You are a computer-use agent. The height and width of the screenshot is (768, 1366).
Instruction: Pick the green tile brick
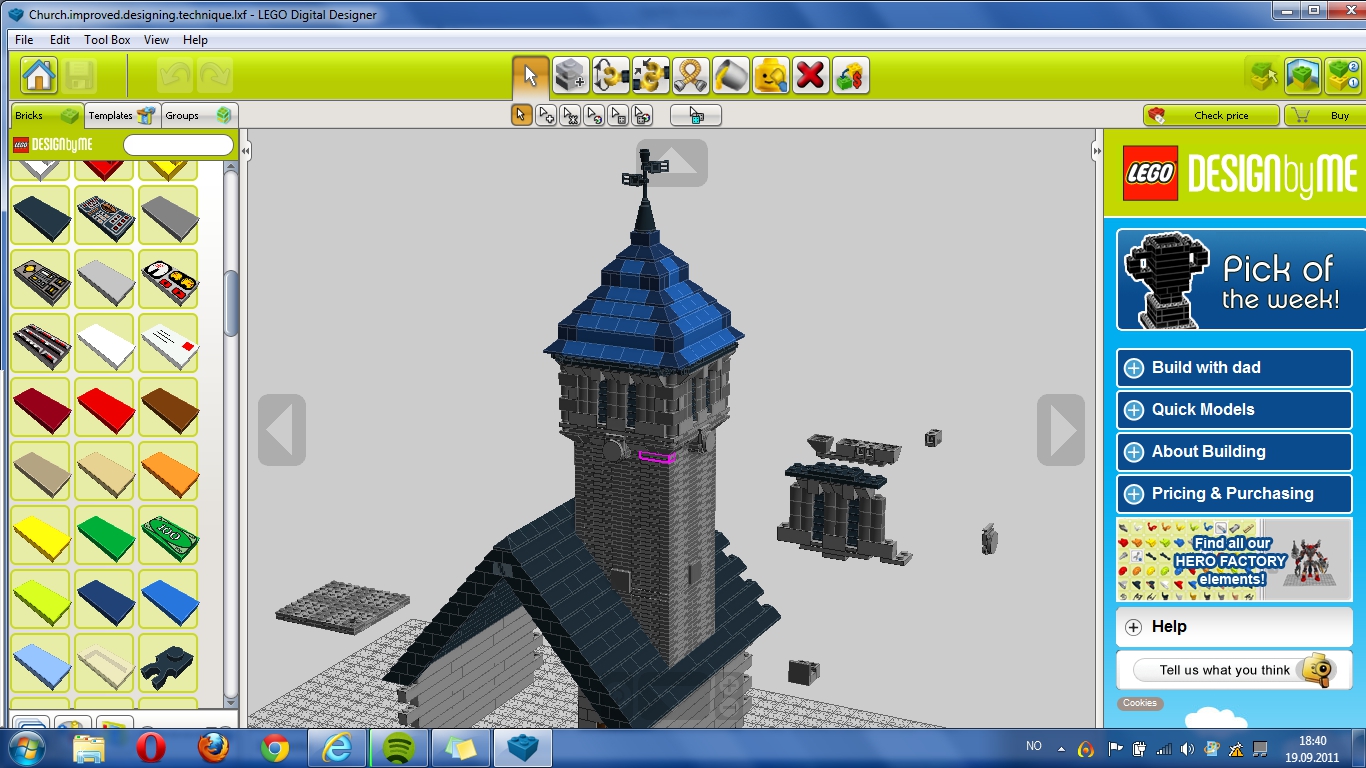[104, 535]
